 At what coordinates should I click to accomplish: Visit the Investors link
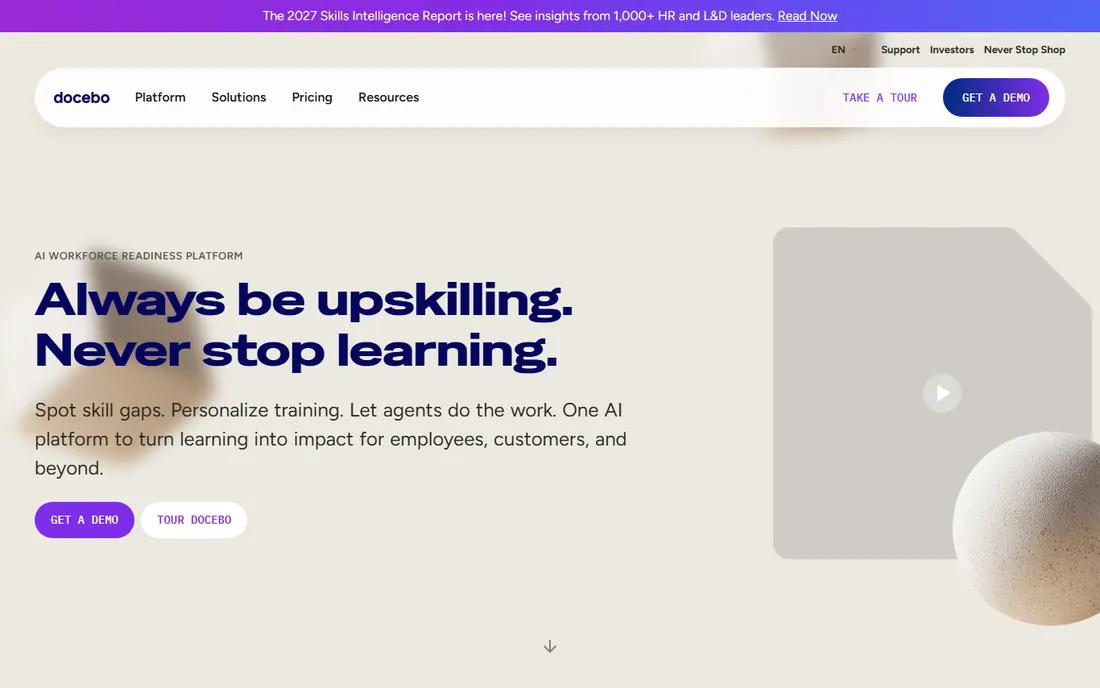click(951, 50)
